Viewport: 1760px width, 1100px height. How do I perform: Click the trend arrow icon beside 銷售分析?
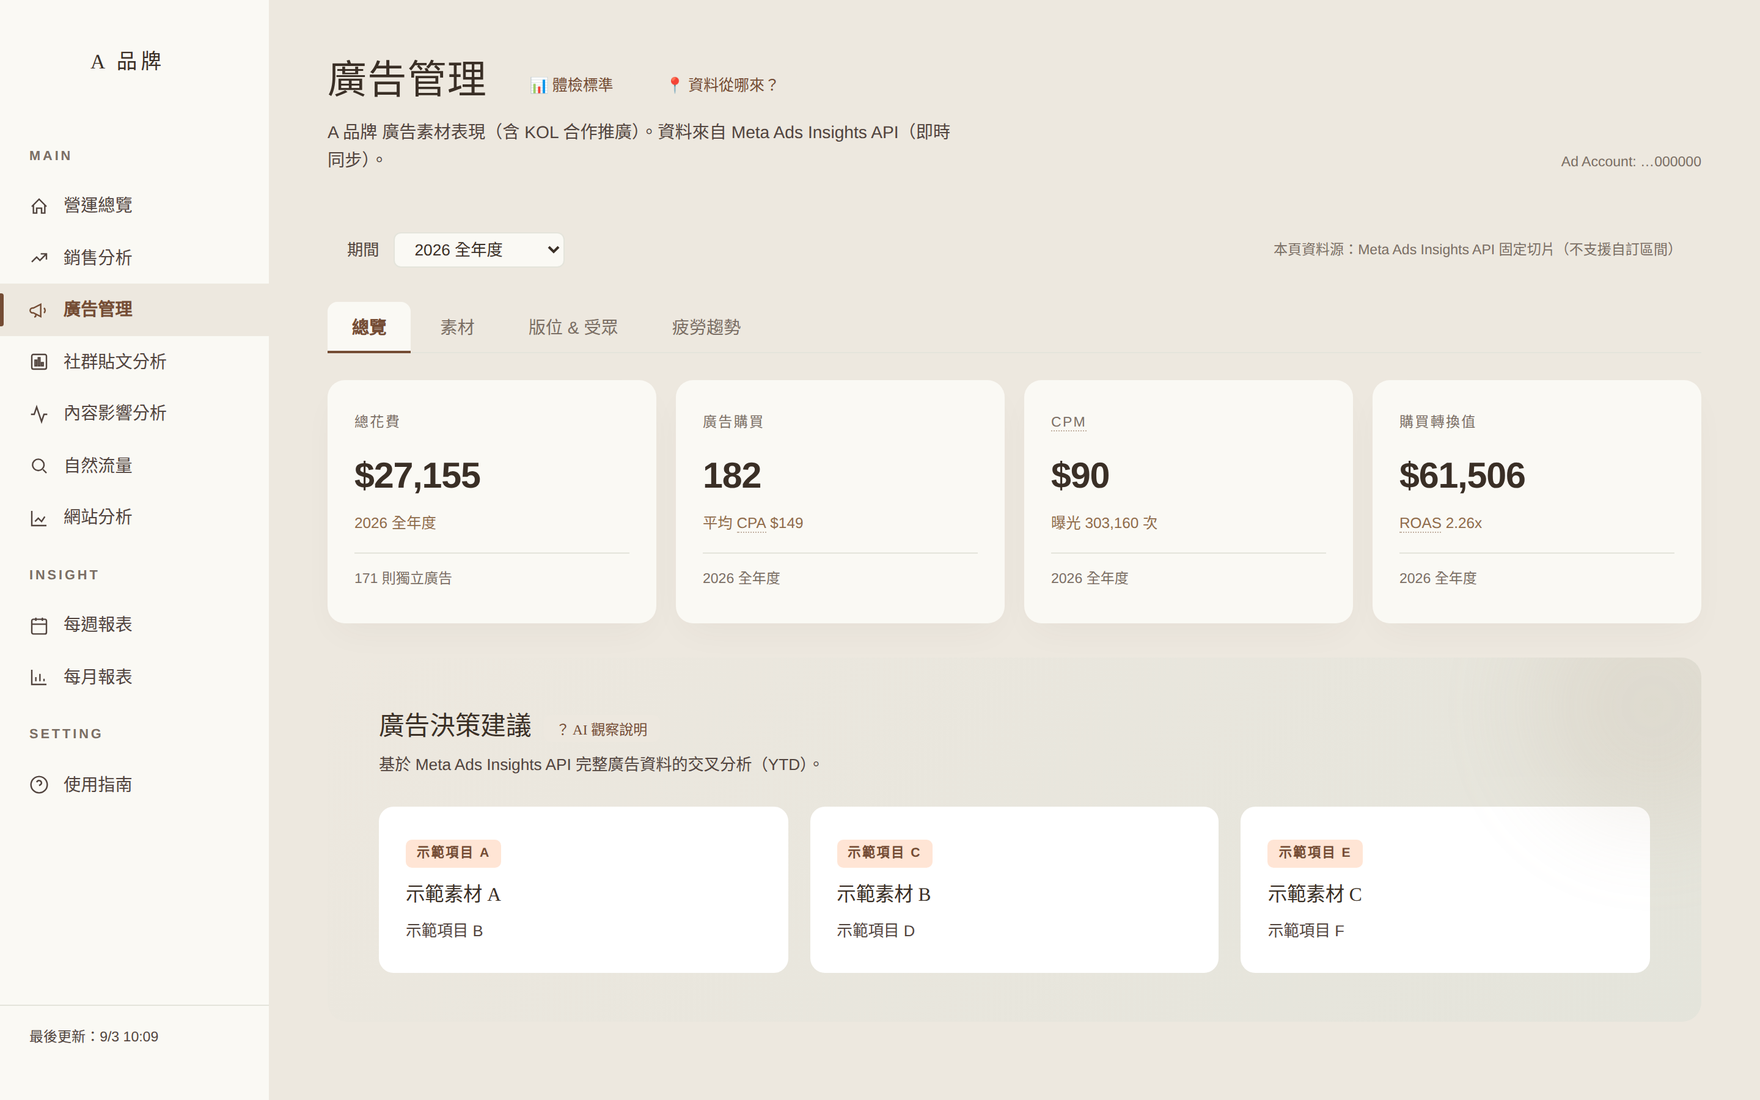tap(39, 258)
